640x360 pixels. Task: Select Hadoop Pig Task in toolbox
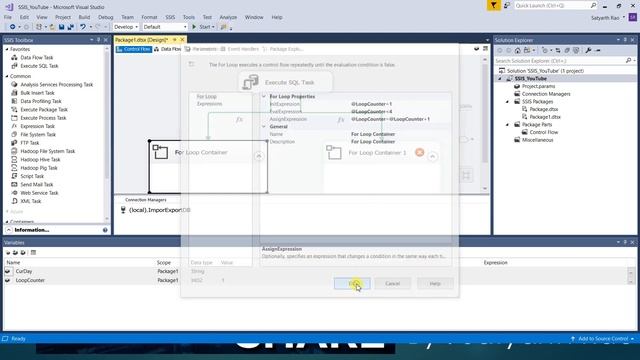pyautogui.click(x=39, y=168)
